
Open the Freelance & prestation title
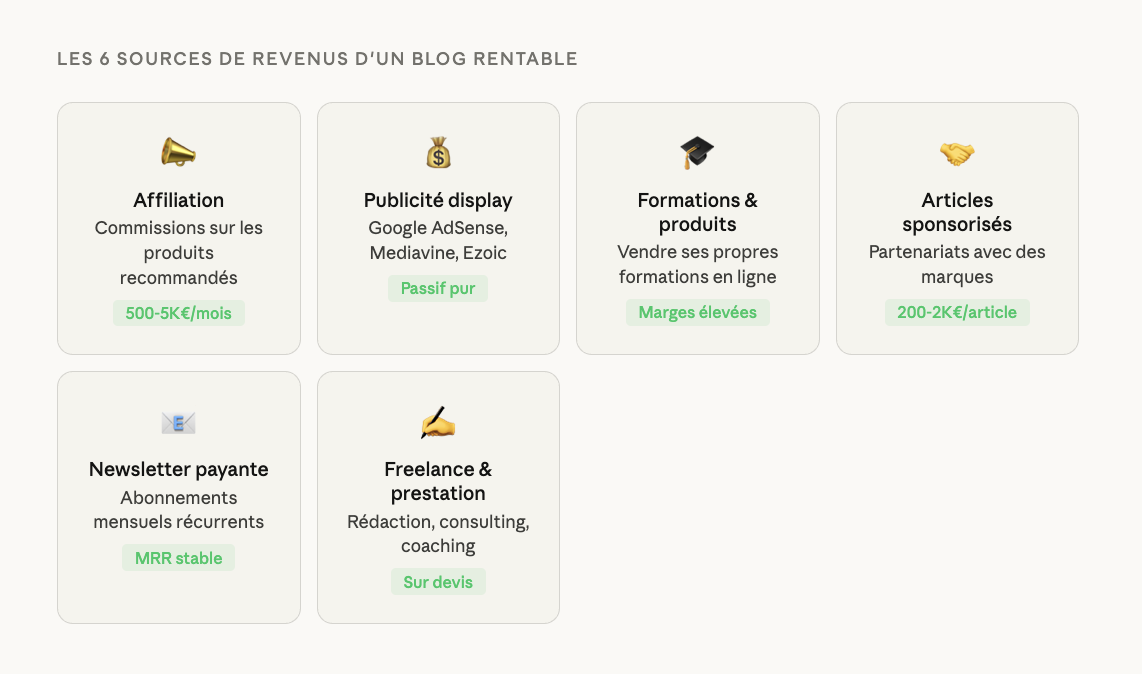[x=438, y=481]
